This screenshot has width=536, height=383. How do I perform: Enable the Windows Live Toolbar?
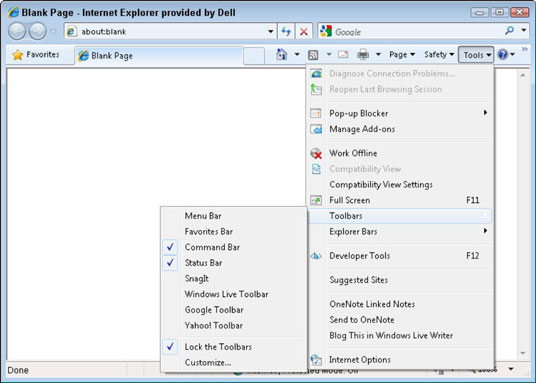234,294
